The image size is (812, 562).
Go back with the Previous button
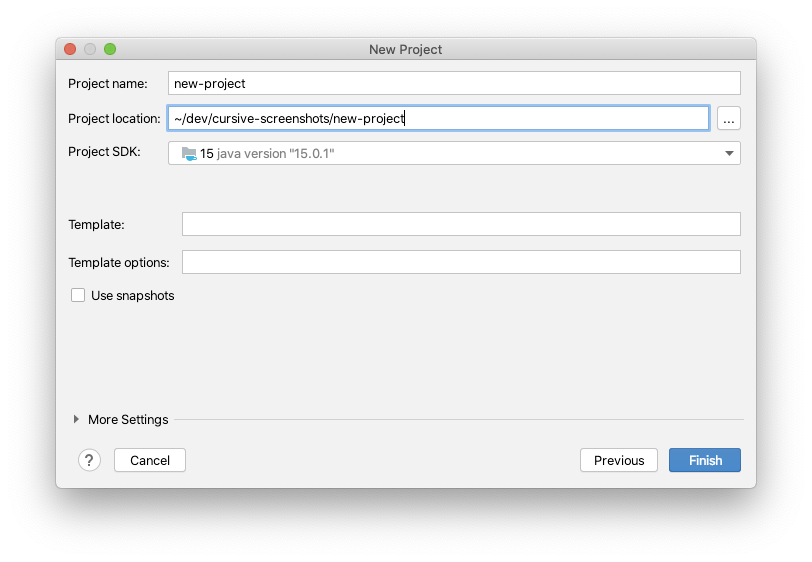tap(619, 460)
